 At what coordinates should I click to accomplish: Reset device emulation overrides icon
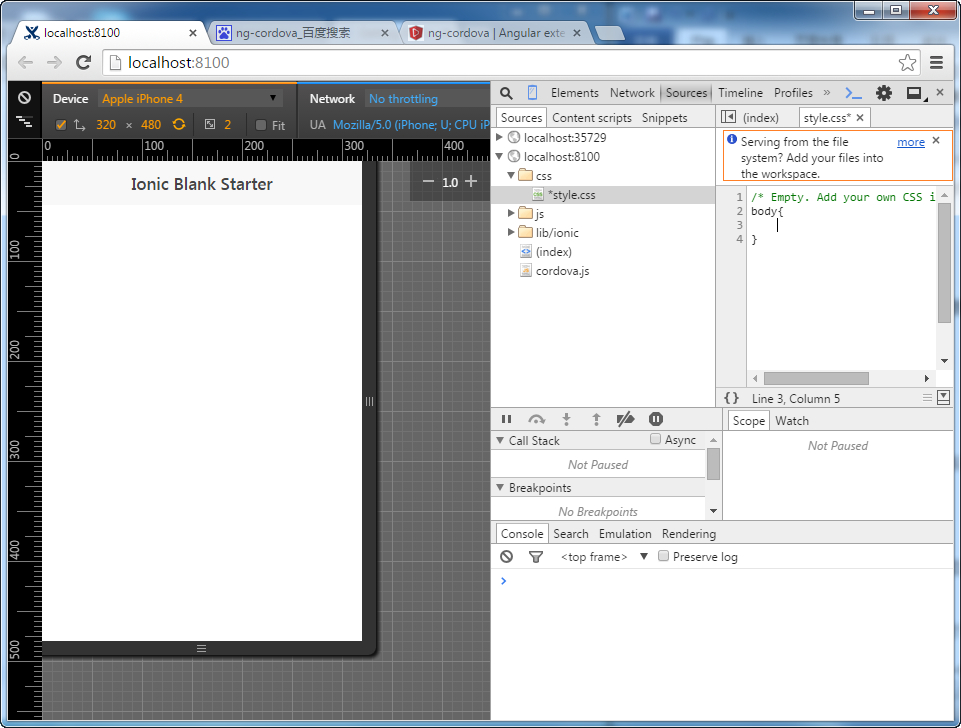click(25, 98)
